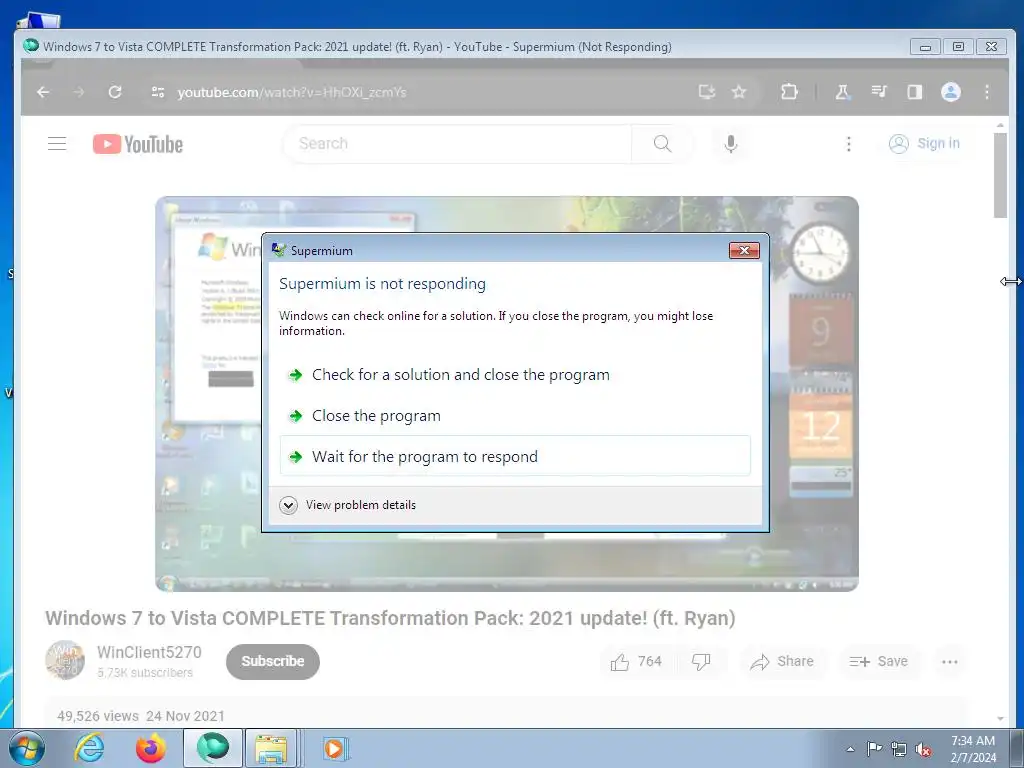Open the browser profile avatar
Viewport: 1024px width, 768px height.
[951, 92]
